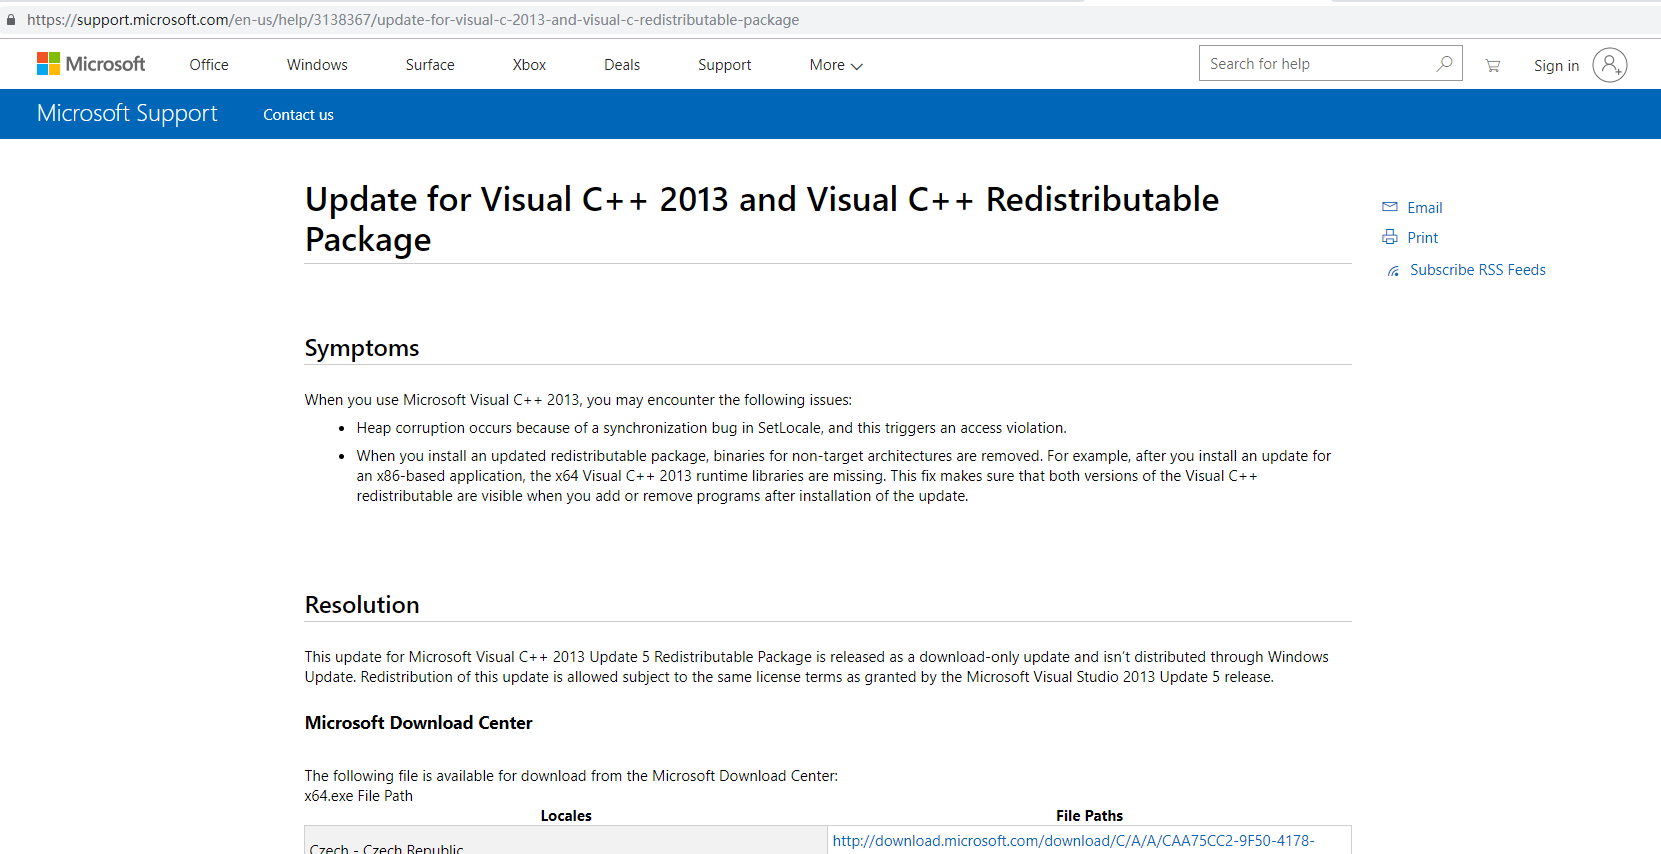Open the Office menu item
The height and width of the screenshot is (854, 1661).
click(209, 65)
